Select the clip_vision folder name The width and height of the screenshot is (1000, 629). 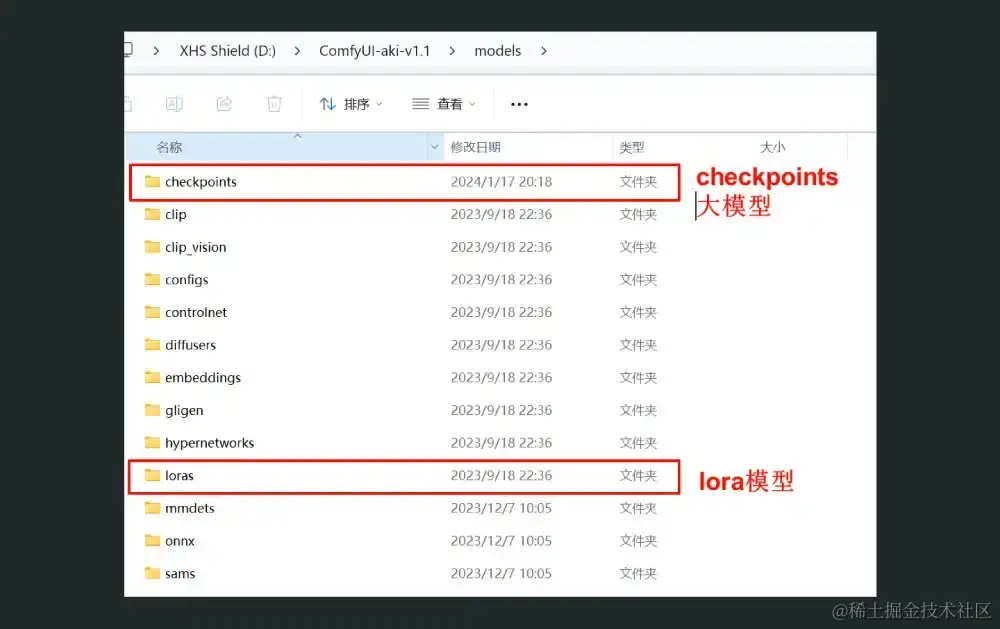[196, 247]
